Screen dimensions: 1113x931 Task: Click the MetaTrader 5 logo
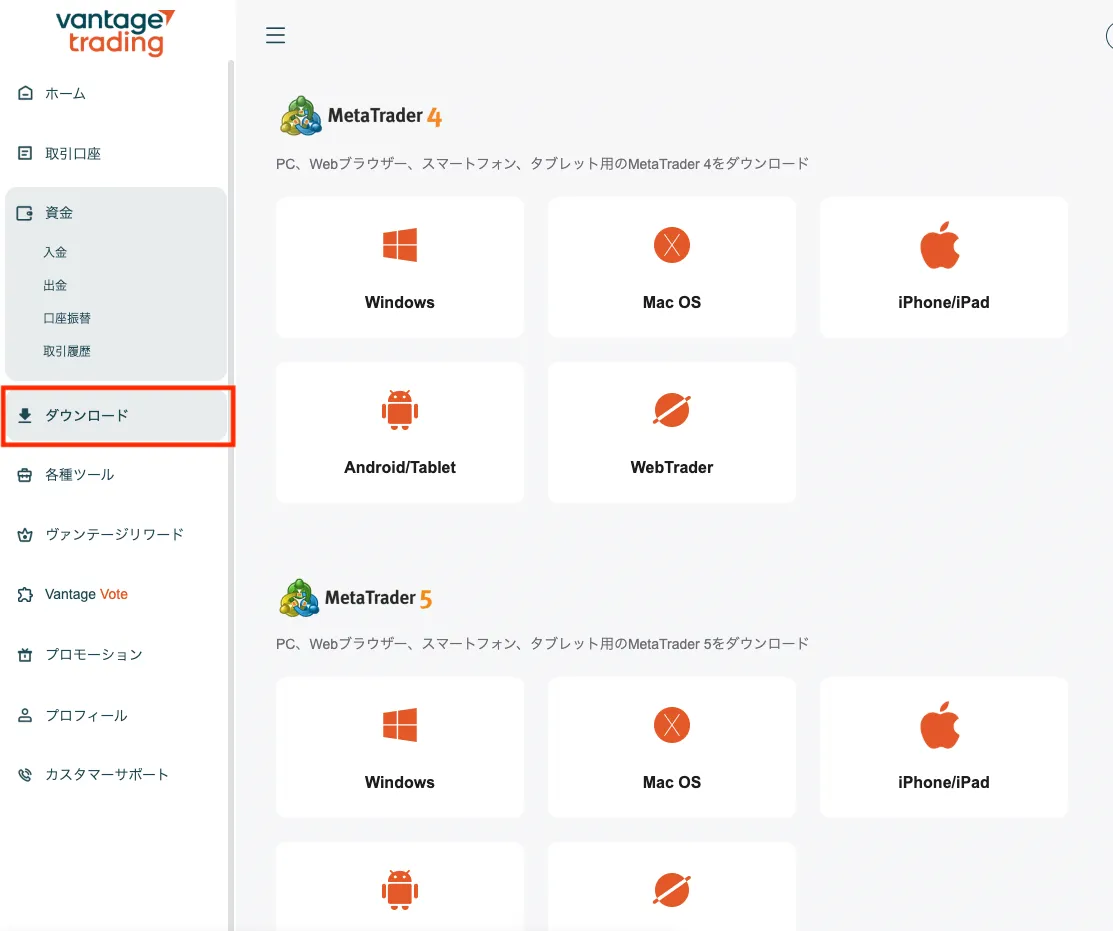(356, 598)
